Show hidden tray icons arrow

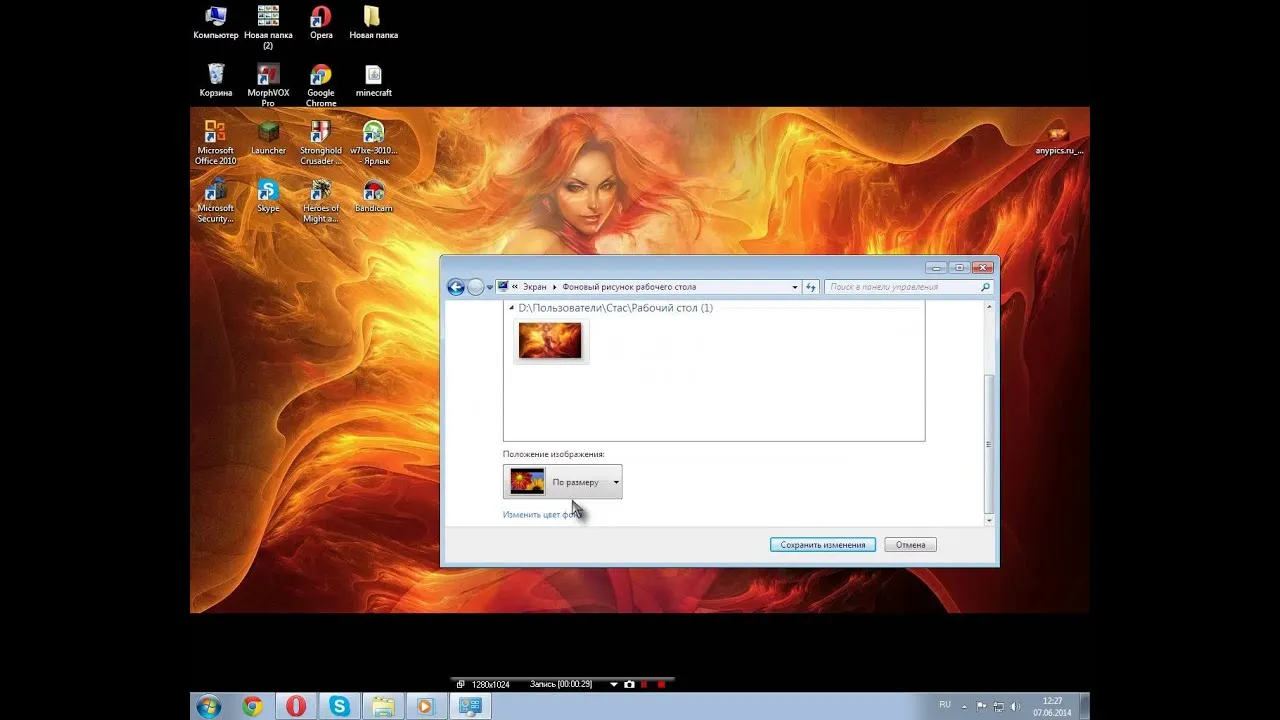966,706
